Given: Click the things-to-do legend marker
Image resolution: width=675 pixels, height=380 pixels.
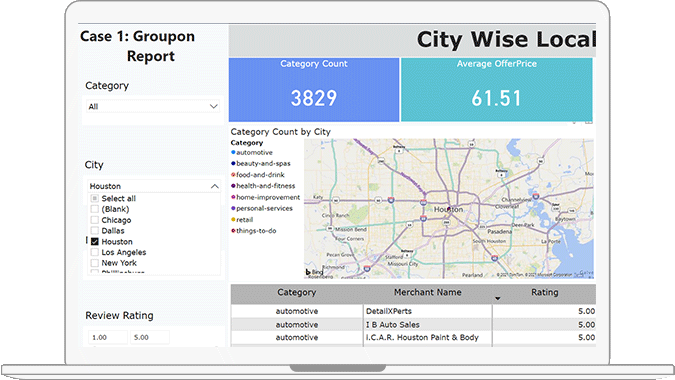Looking at the screenshot, I should (x=233, y=231).
